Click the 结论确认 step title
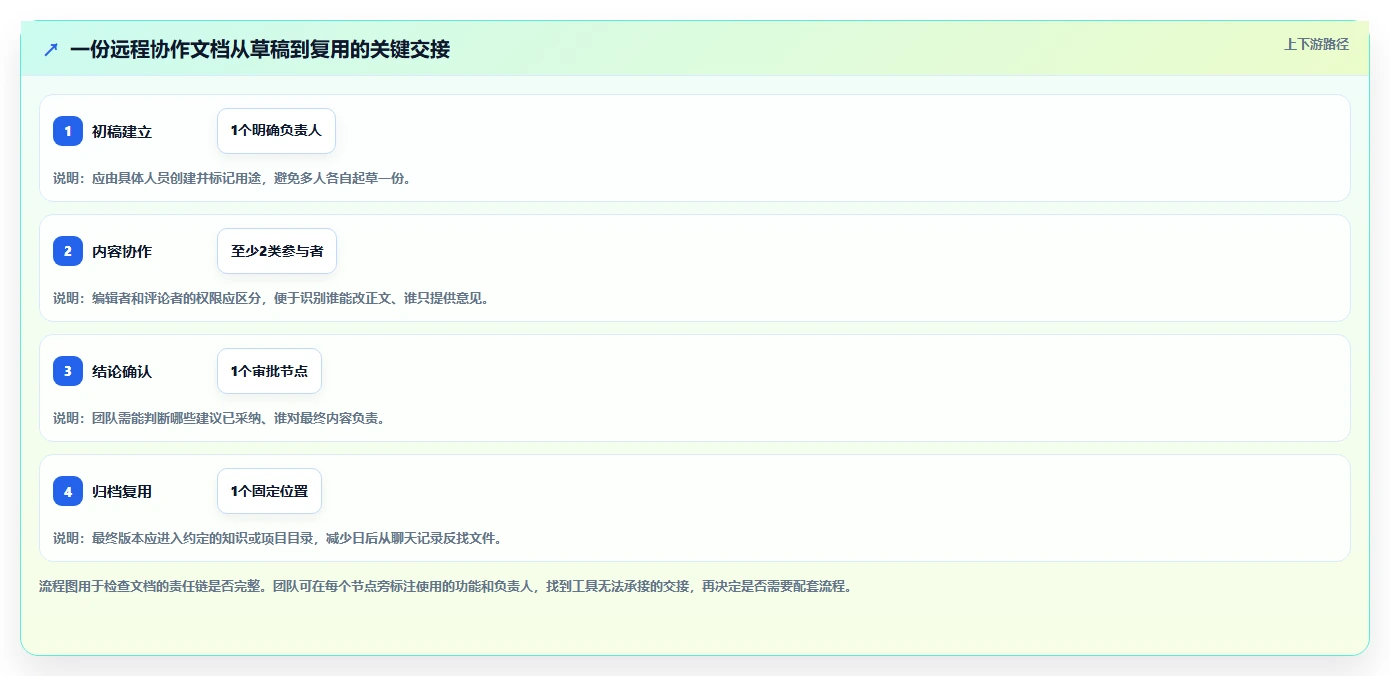This screenshot has height=676, width=1390. click(x=122, y=371)
